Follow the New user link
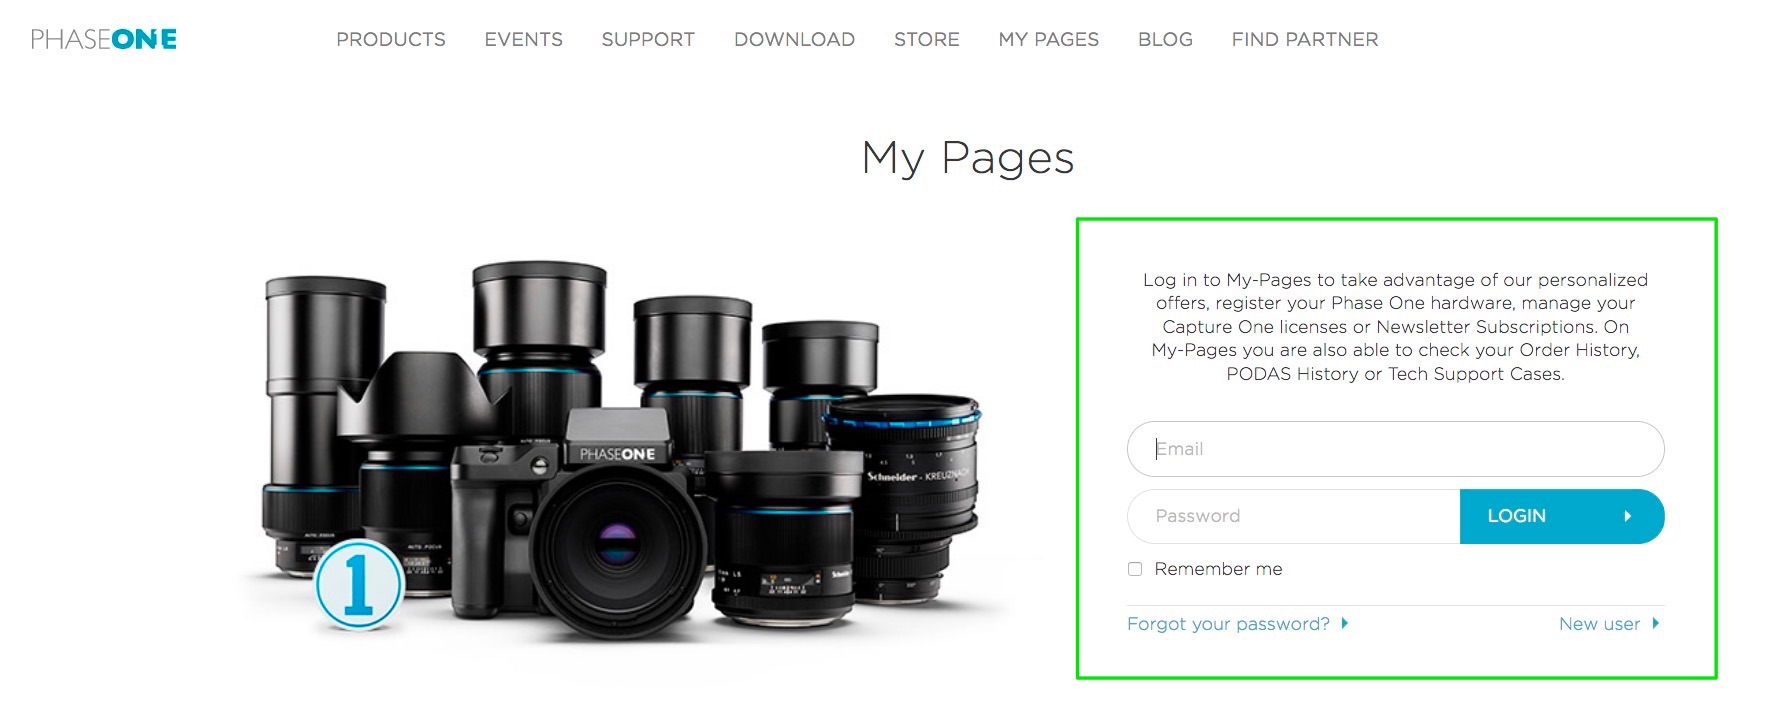 pos(1599,624)
